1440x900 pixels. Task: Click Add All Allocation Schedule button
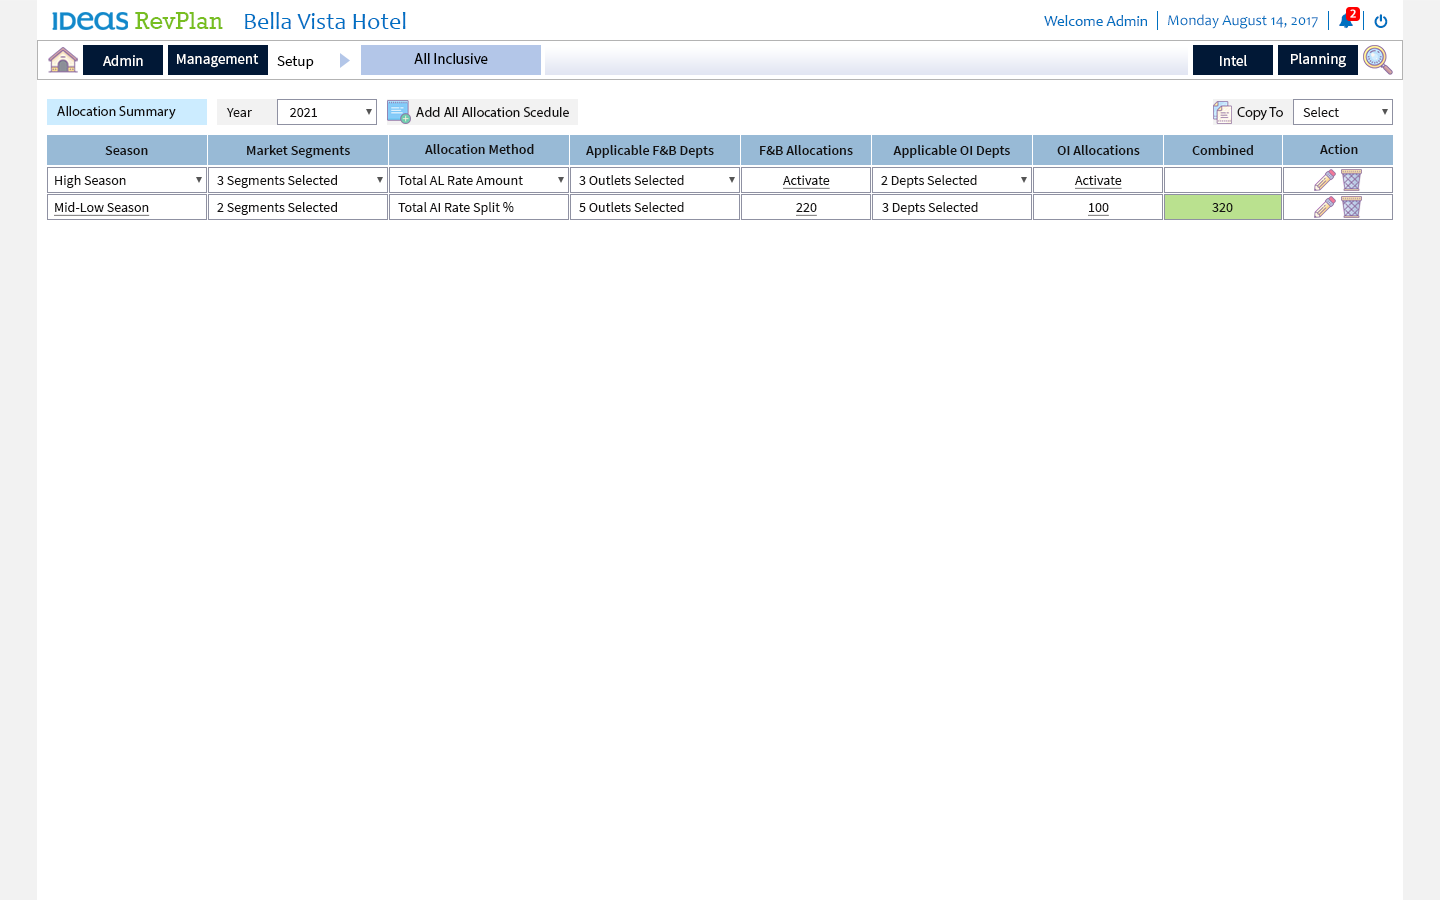tap(482, 112)
